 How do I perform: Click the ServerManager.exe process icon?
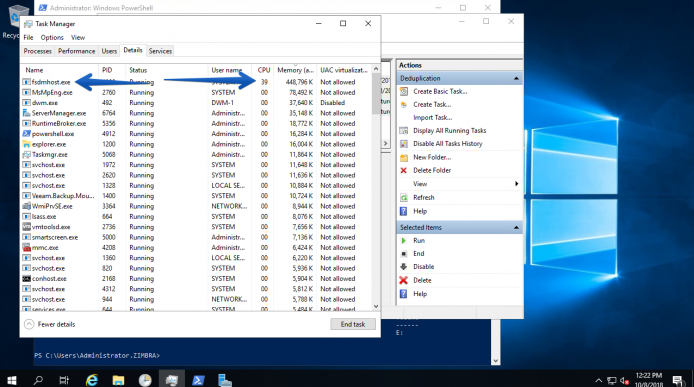[x=27, y=113]
